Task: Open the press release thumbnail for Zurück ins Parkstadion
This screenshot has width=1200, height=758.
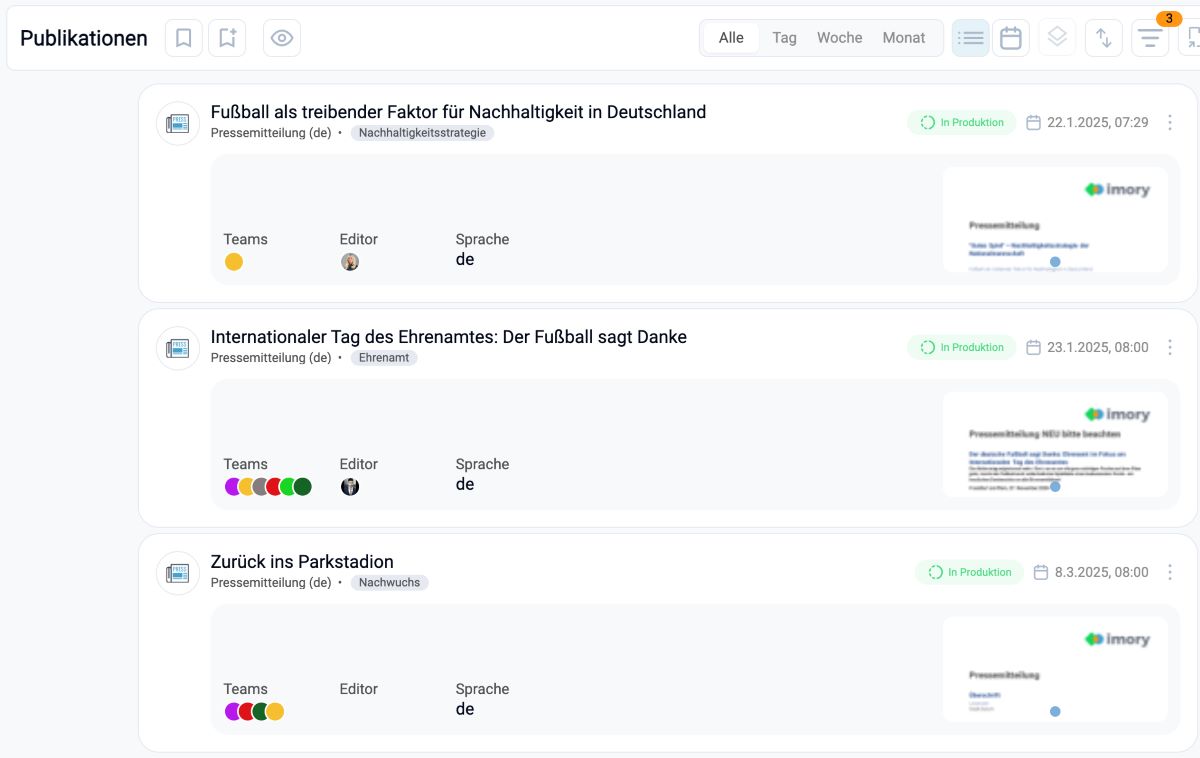Action: click(1055, 668)
